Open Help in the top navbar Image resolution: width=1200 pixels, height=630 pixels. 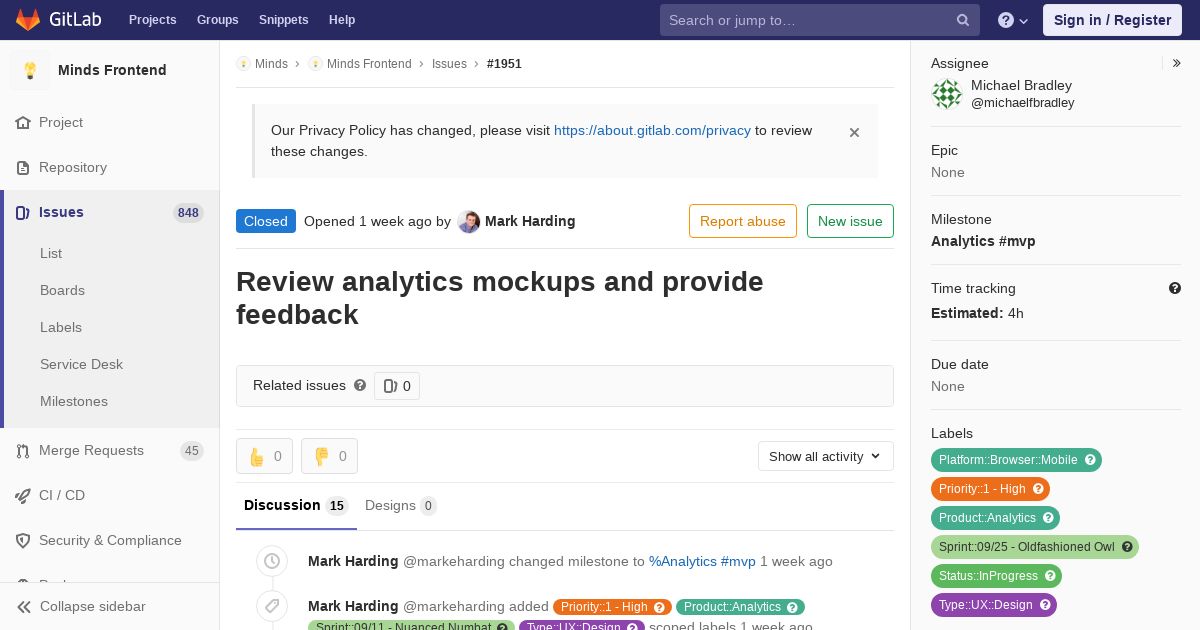pyautogui.click(x=342, y=20)
